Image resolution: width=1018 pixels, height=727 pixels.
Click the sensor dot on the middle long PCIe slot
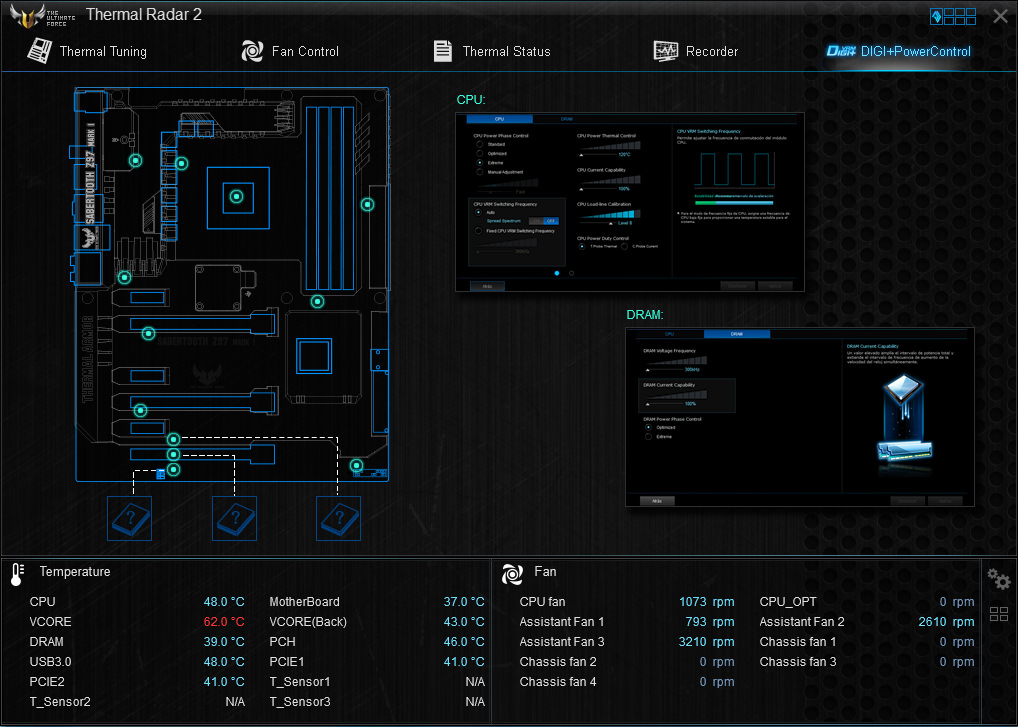pyautogui.click(x=140, y=410)
